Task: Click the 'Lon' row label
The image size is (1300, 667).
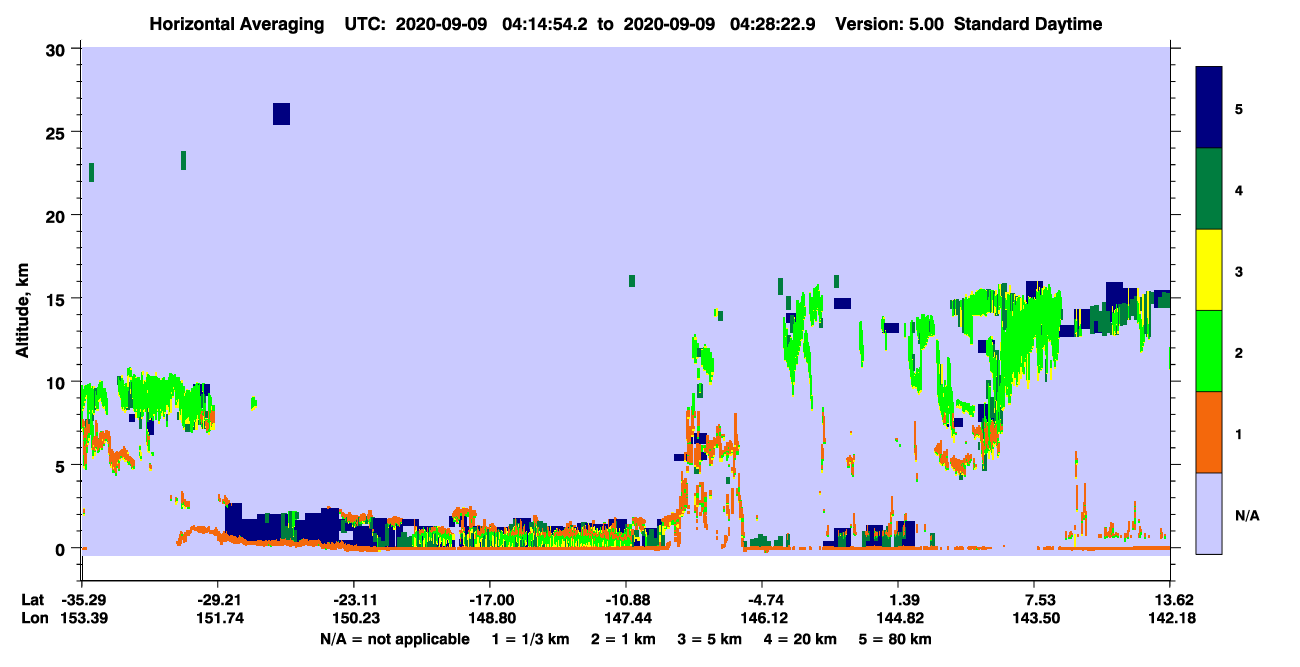Action: [33, 618]
